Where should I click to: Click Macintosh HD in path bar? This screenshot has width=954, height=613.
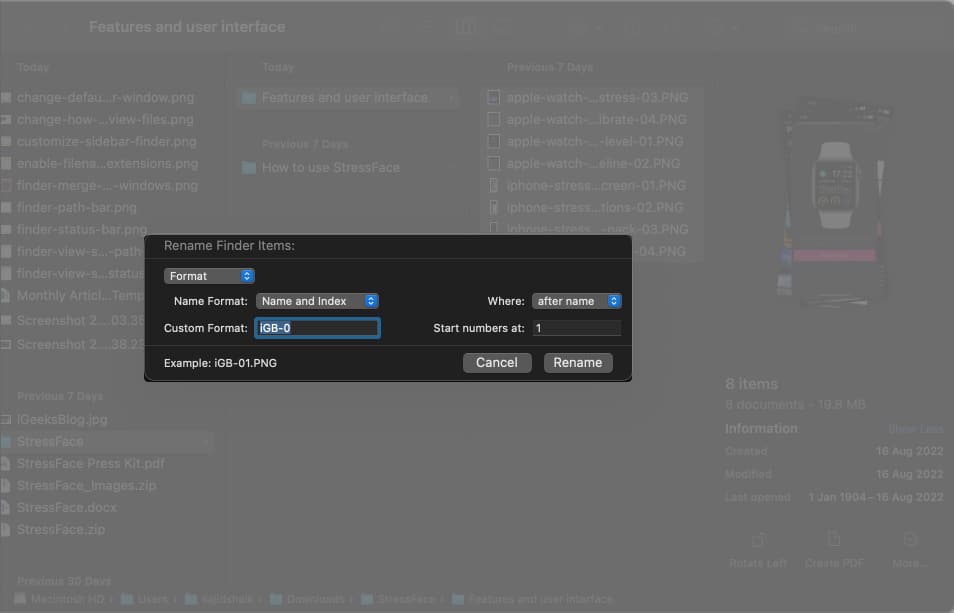click(59, 599)
